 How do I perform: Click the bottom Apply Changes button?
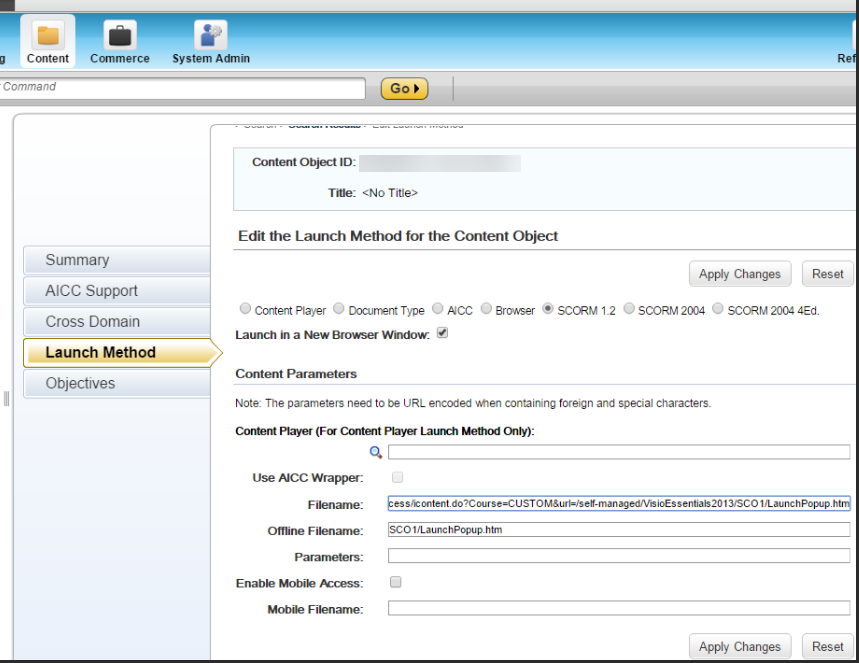pos(740,647)
